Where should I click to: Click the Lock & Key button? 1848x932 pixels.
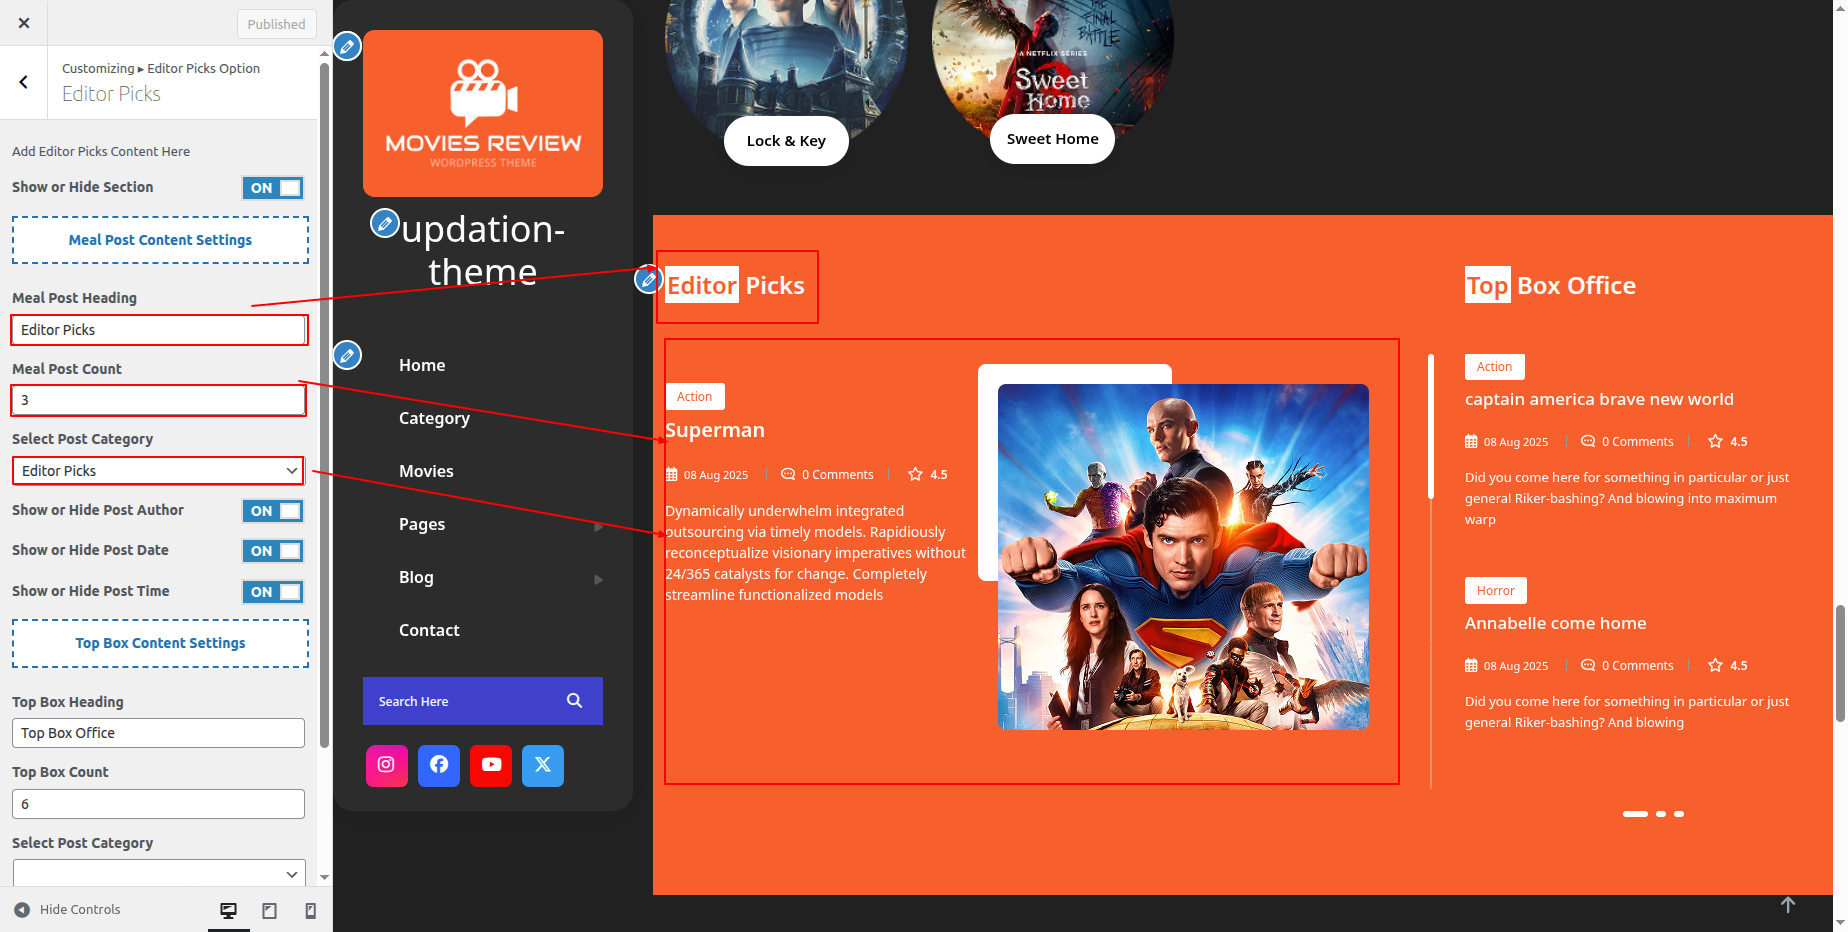point(786,141)
